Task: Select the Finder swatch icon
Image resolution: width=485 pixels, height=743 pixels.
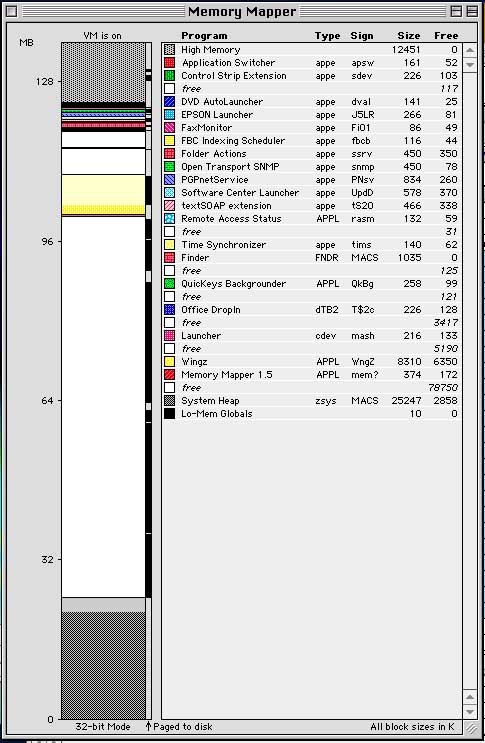Action: pyautogui.click(x=169, y=257)
